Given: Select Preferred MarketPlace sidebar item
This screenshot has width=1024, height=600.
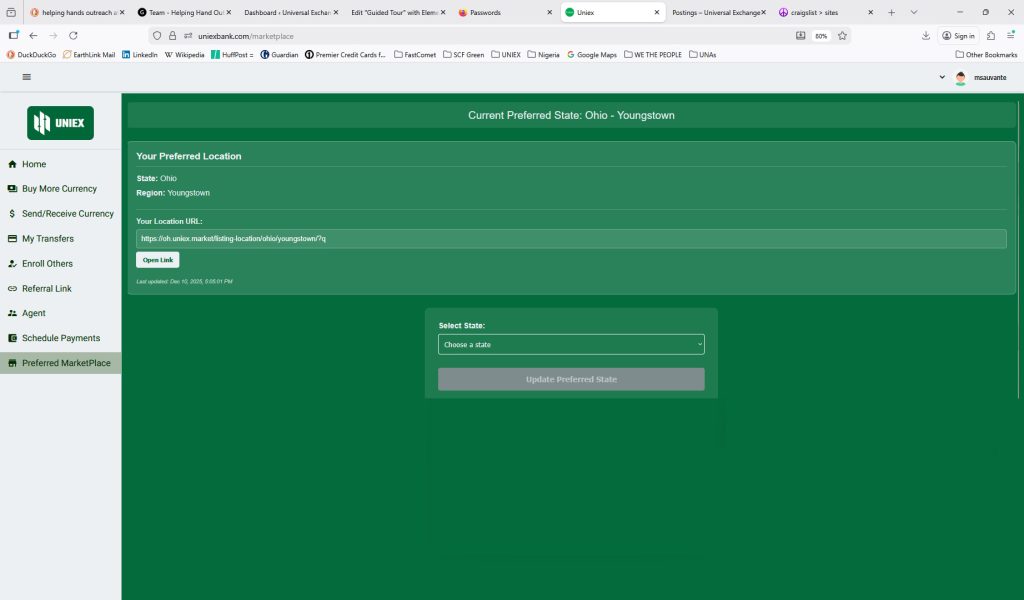Looking at the screenshot, I should tap(66, 363).
